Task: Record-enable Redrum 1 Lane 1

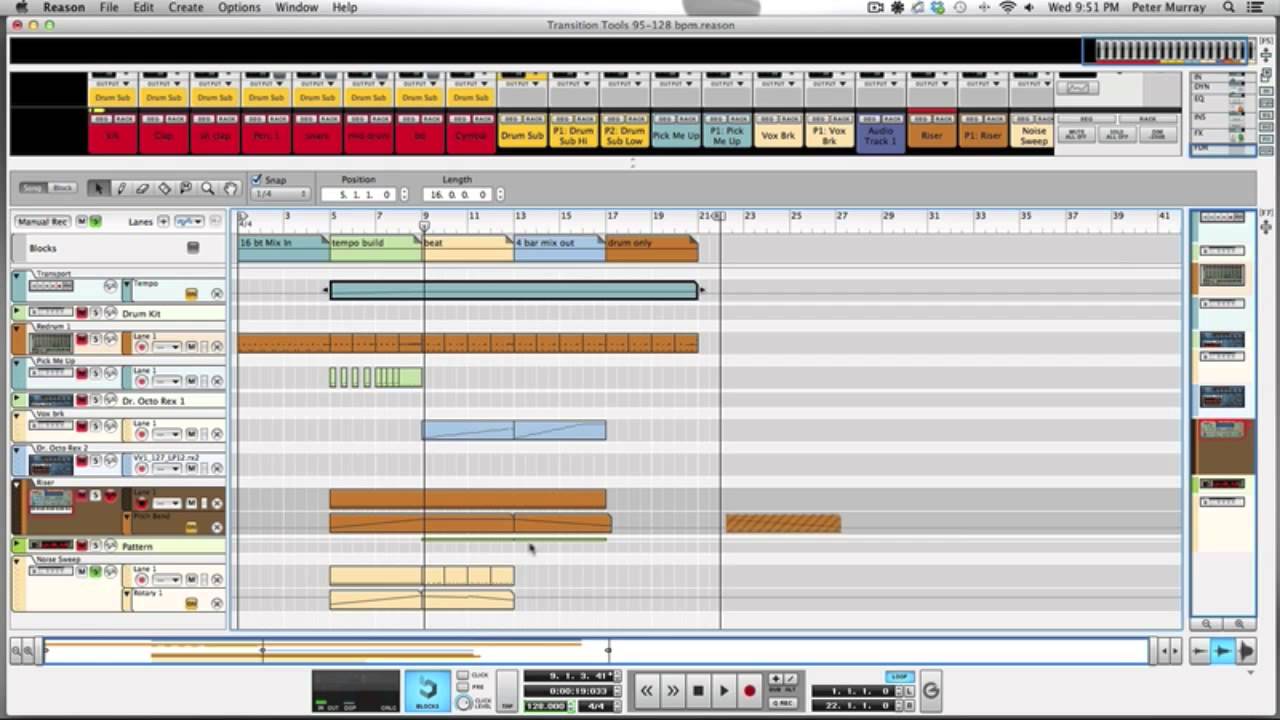Action: (x=142, y=347)
